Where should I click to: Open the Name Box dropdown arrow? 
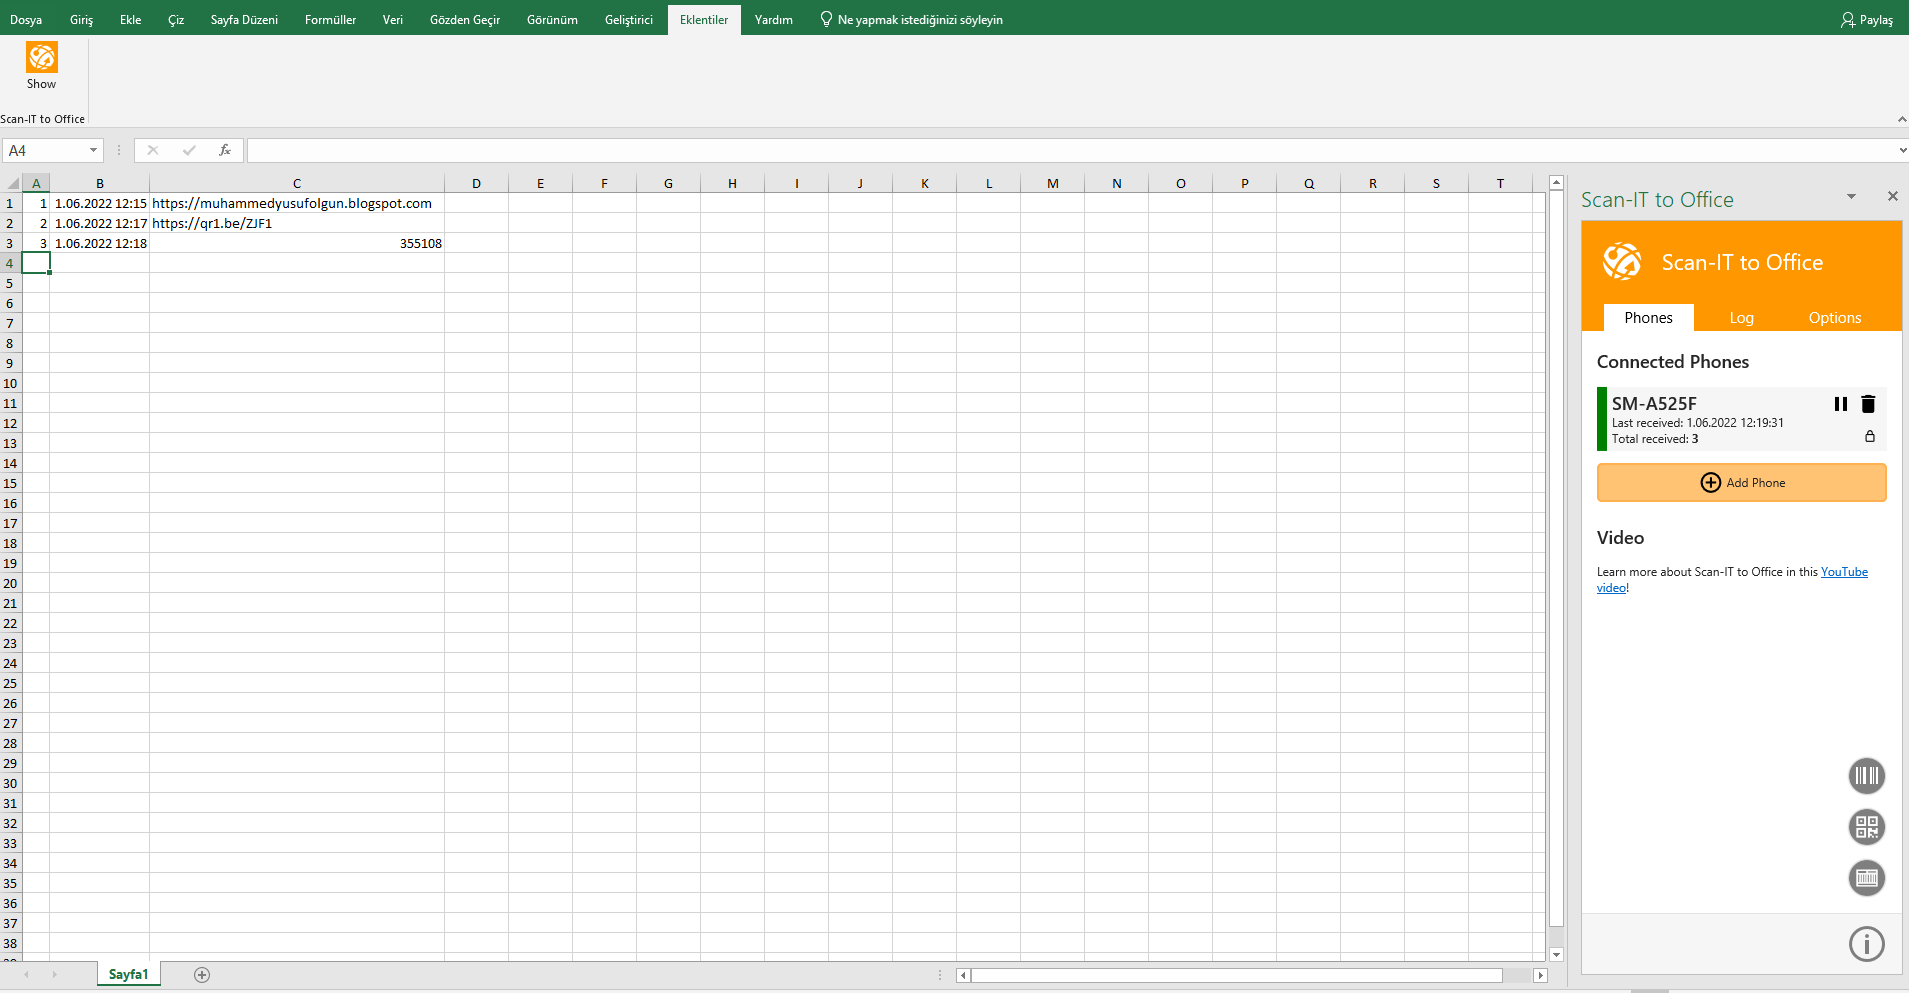94,150
